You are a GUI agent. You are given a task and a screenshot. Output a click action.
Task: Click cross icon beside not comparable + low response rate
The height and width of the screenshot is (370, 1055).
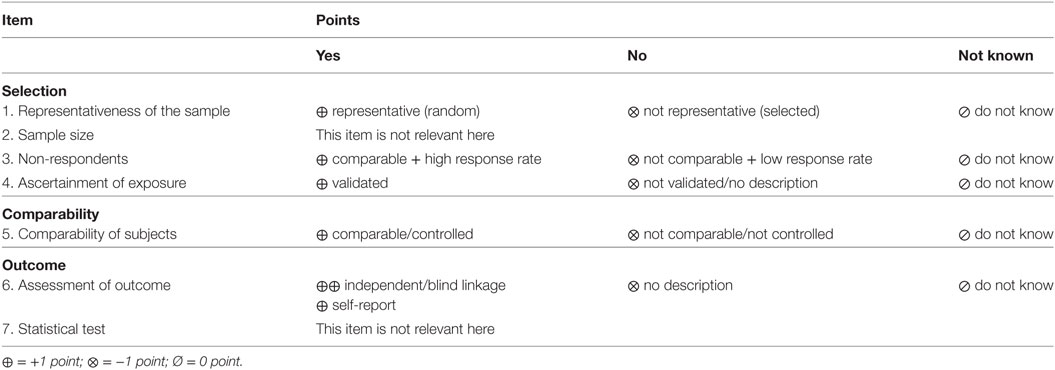[x=632, y=159]
